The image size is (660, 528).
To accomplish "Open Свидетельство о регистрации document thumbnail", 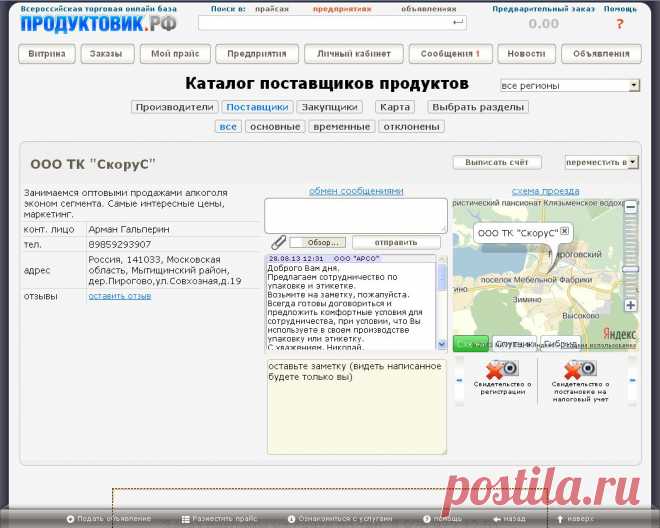I will 503,378.
